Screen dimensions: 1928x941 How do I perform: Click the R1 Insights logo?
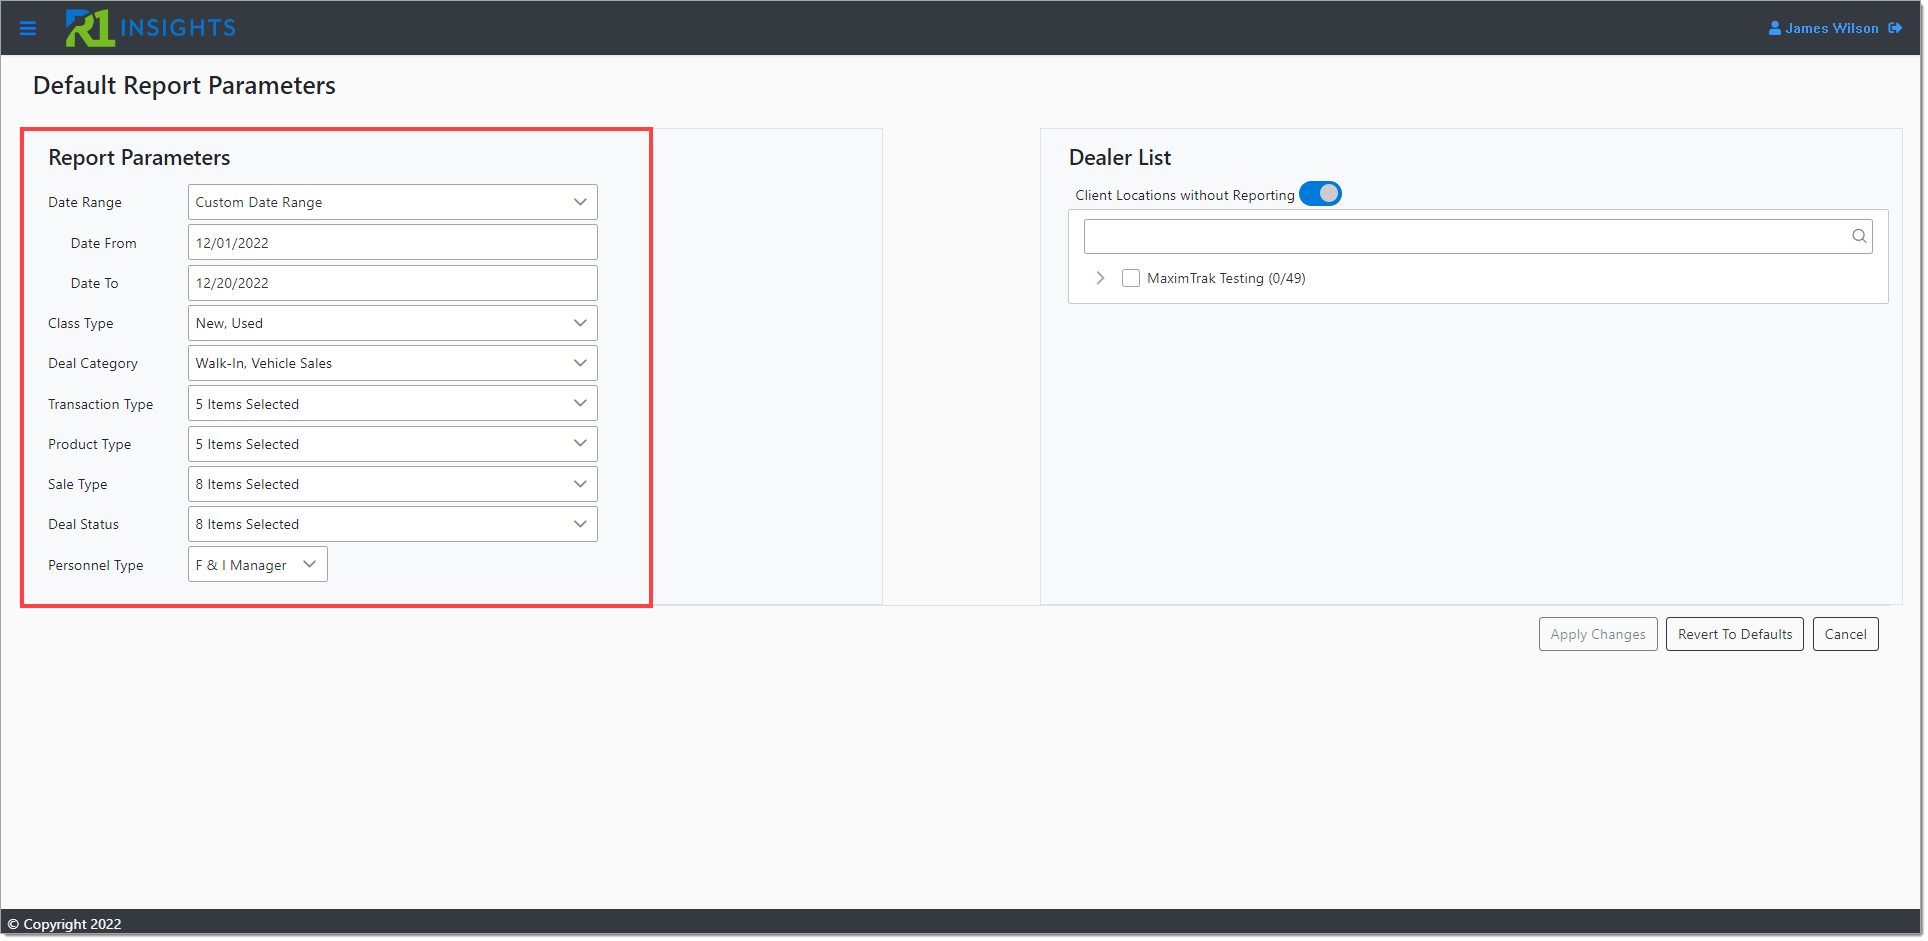click(x=151, y=28)
